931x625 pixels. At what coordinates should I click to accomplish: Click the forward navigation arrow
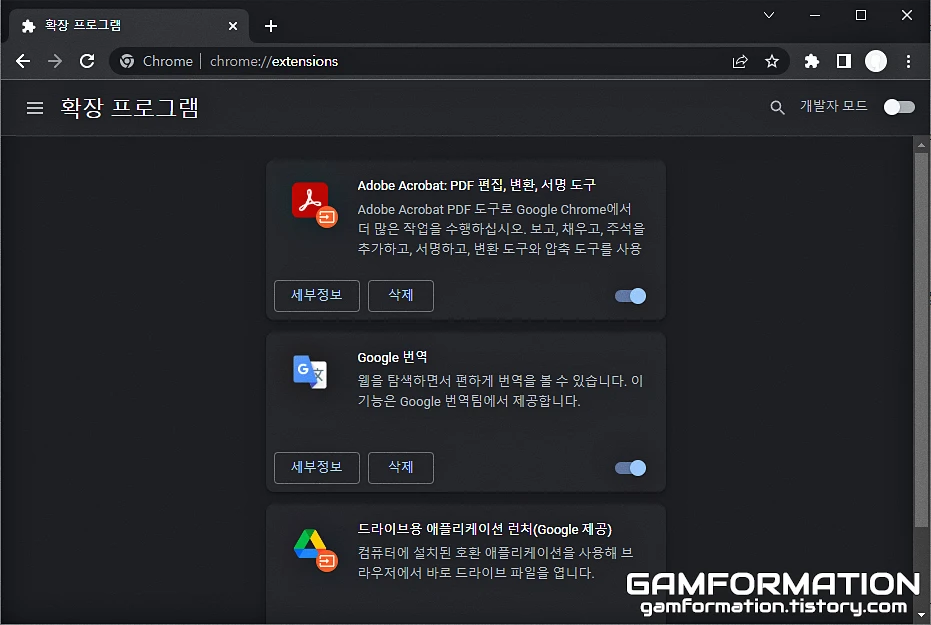(55, 61)
